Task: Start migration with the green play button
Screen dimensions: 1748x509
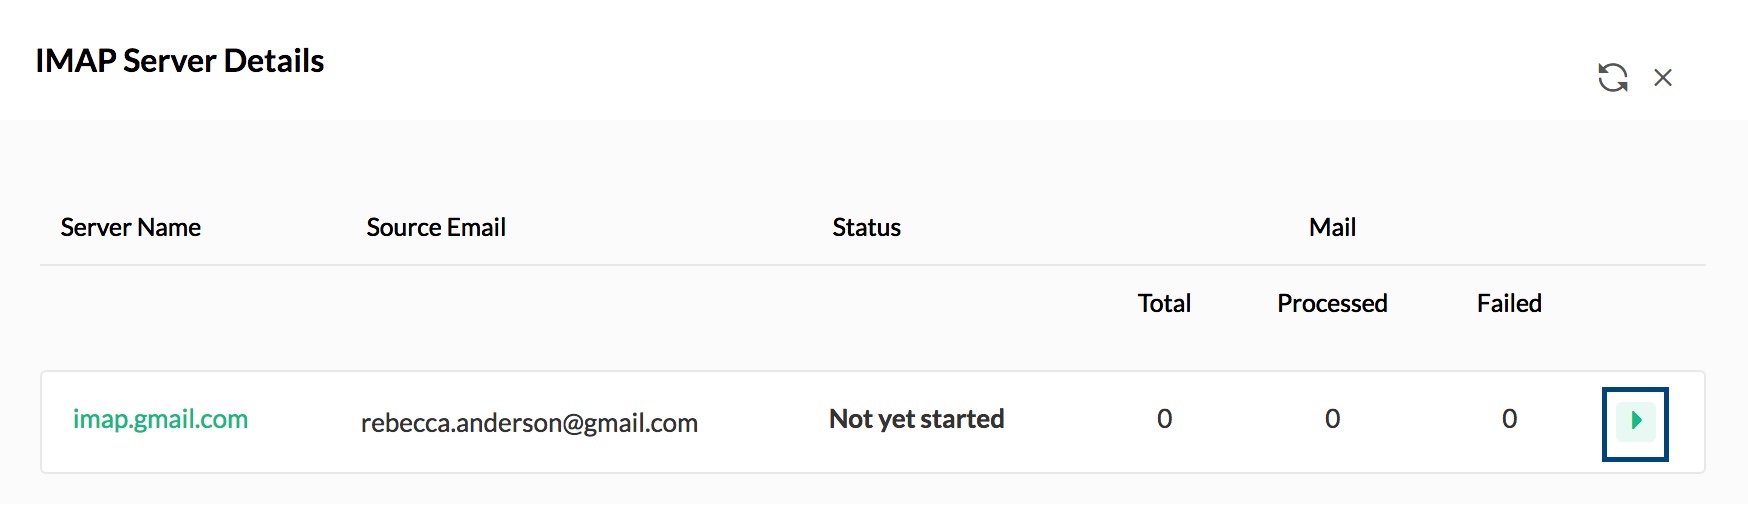Action: click(x=1635, y=421)
